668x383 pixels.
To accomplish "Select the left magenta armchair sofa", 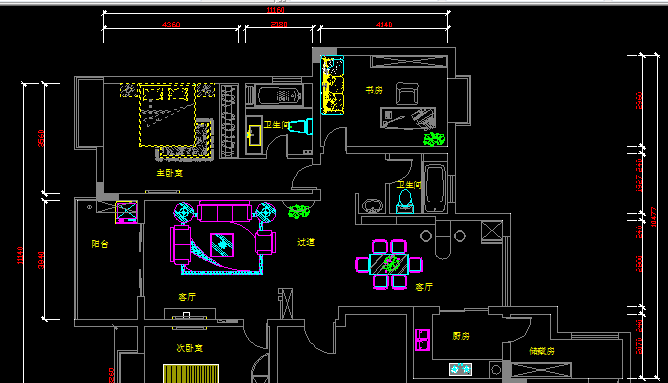I will tap(181, 245).
